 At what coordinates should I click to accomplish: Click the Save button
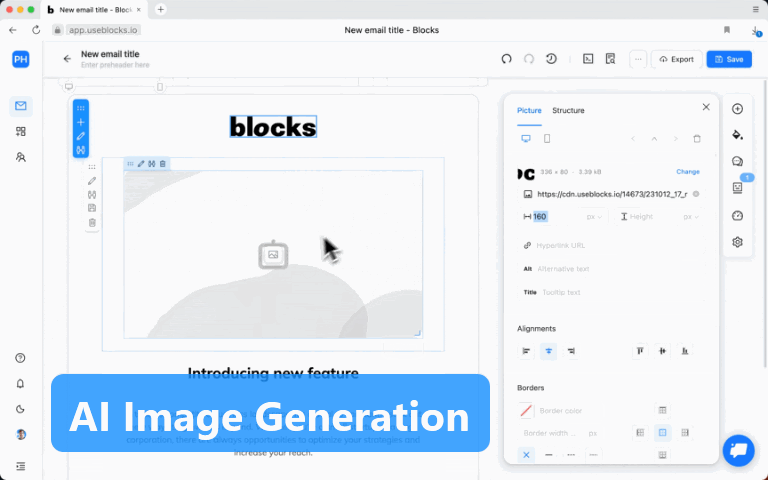729,59
